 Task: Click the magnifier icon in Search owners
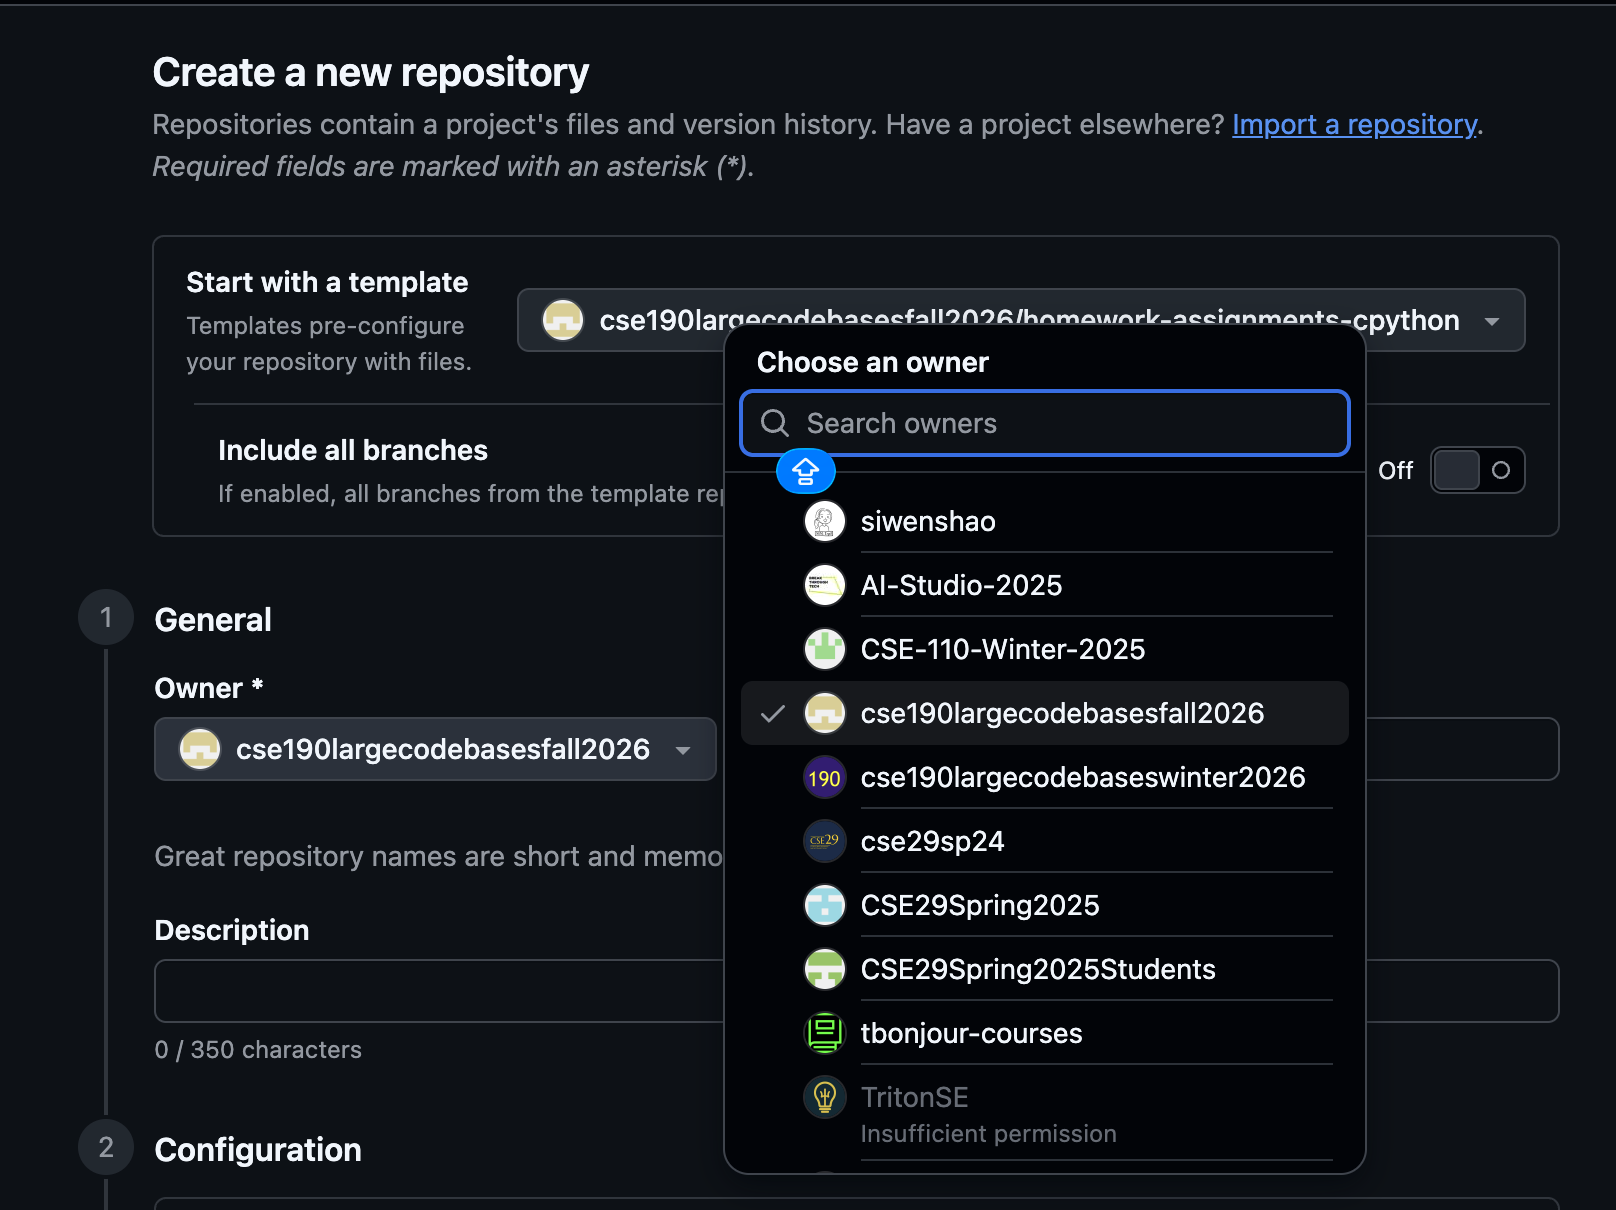tap(775, 423)
